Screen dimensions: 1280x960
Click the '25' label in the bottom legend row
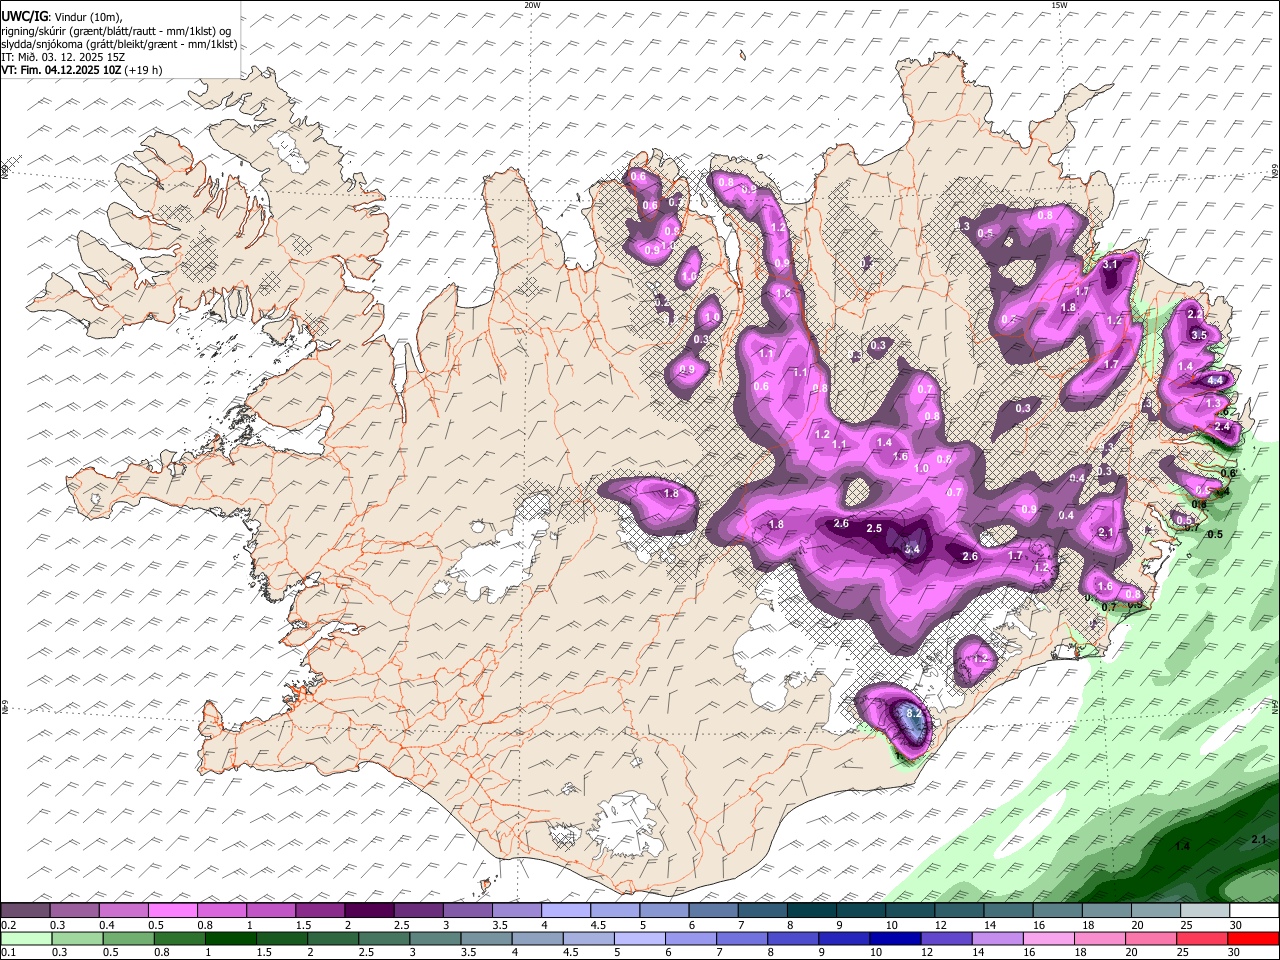point(1183,953)
